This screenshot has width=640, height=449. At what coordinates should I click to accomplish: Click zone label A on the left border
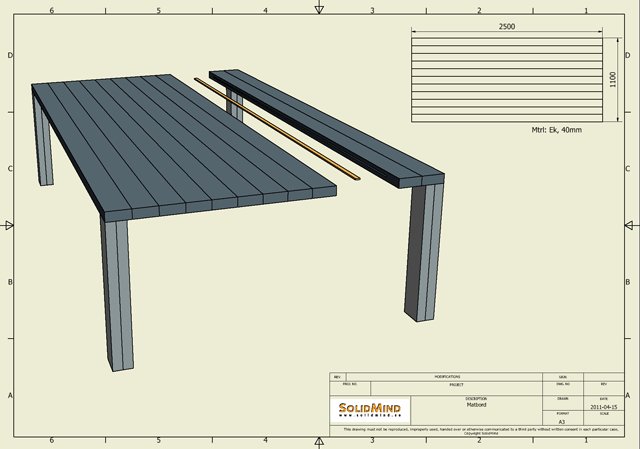(x=10, y=395)
